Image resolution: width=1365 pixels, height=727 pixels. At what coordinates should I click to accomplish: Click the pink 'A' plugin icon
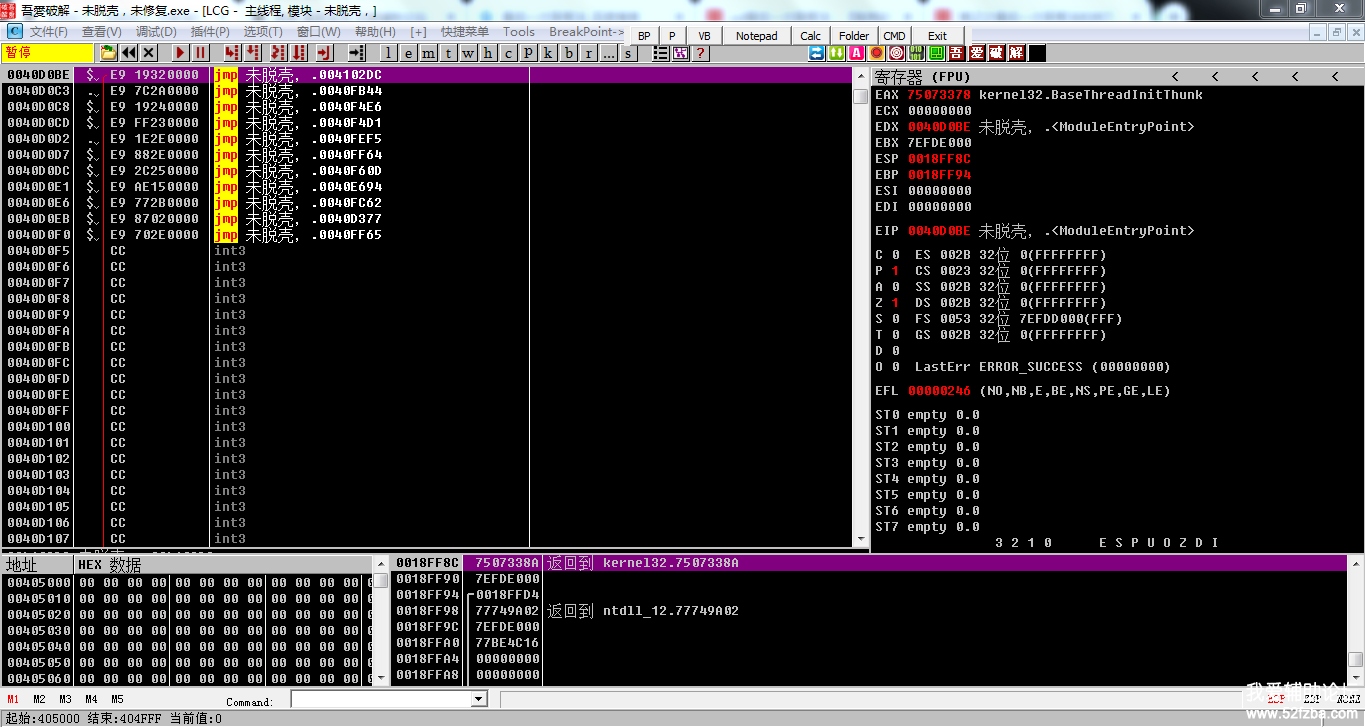856,53
